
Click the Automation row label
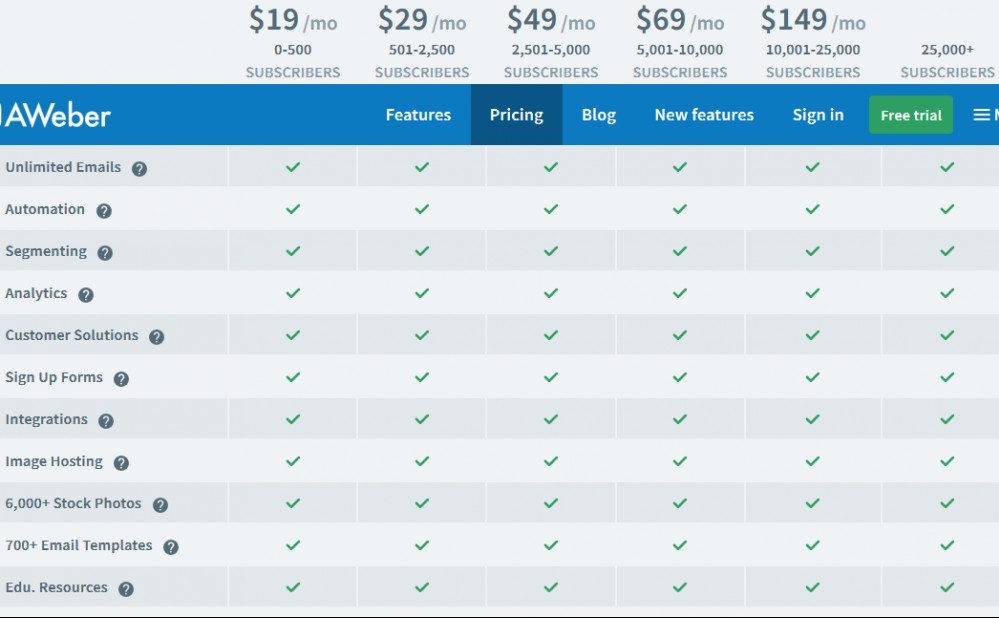pyautogui.click(x=45, y=209)
